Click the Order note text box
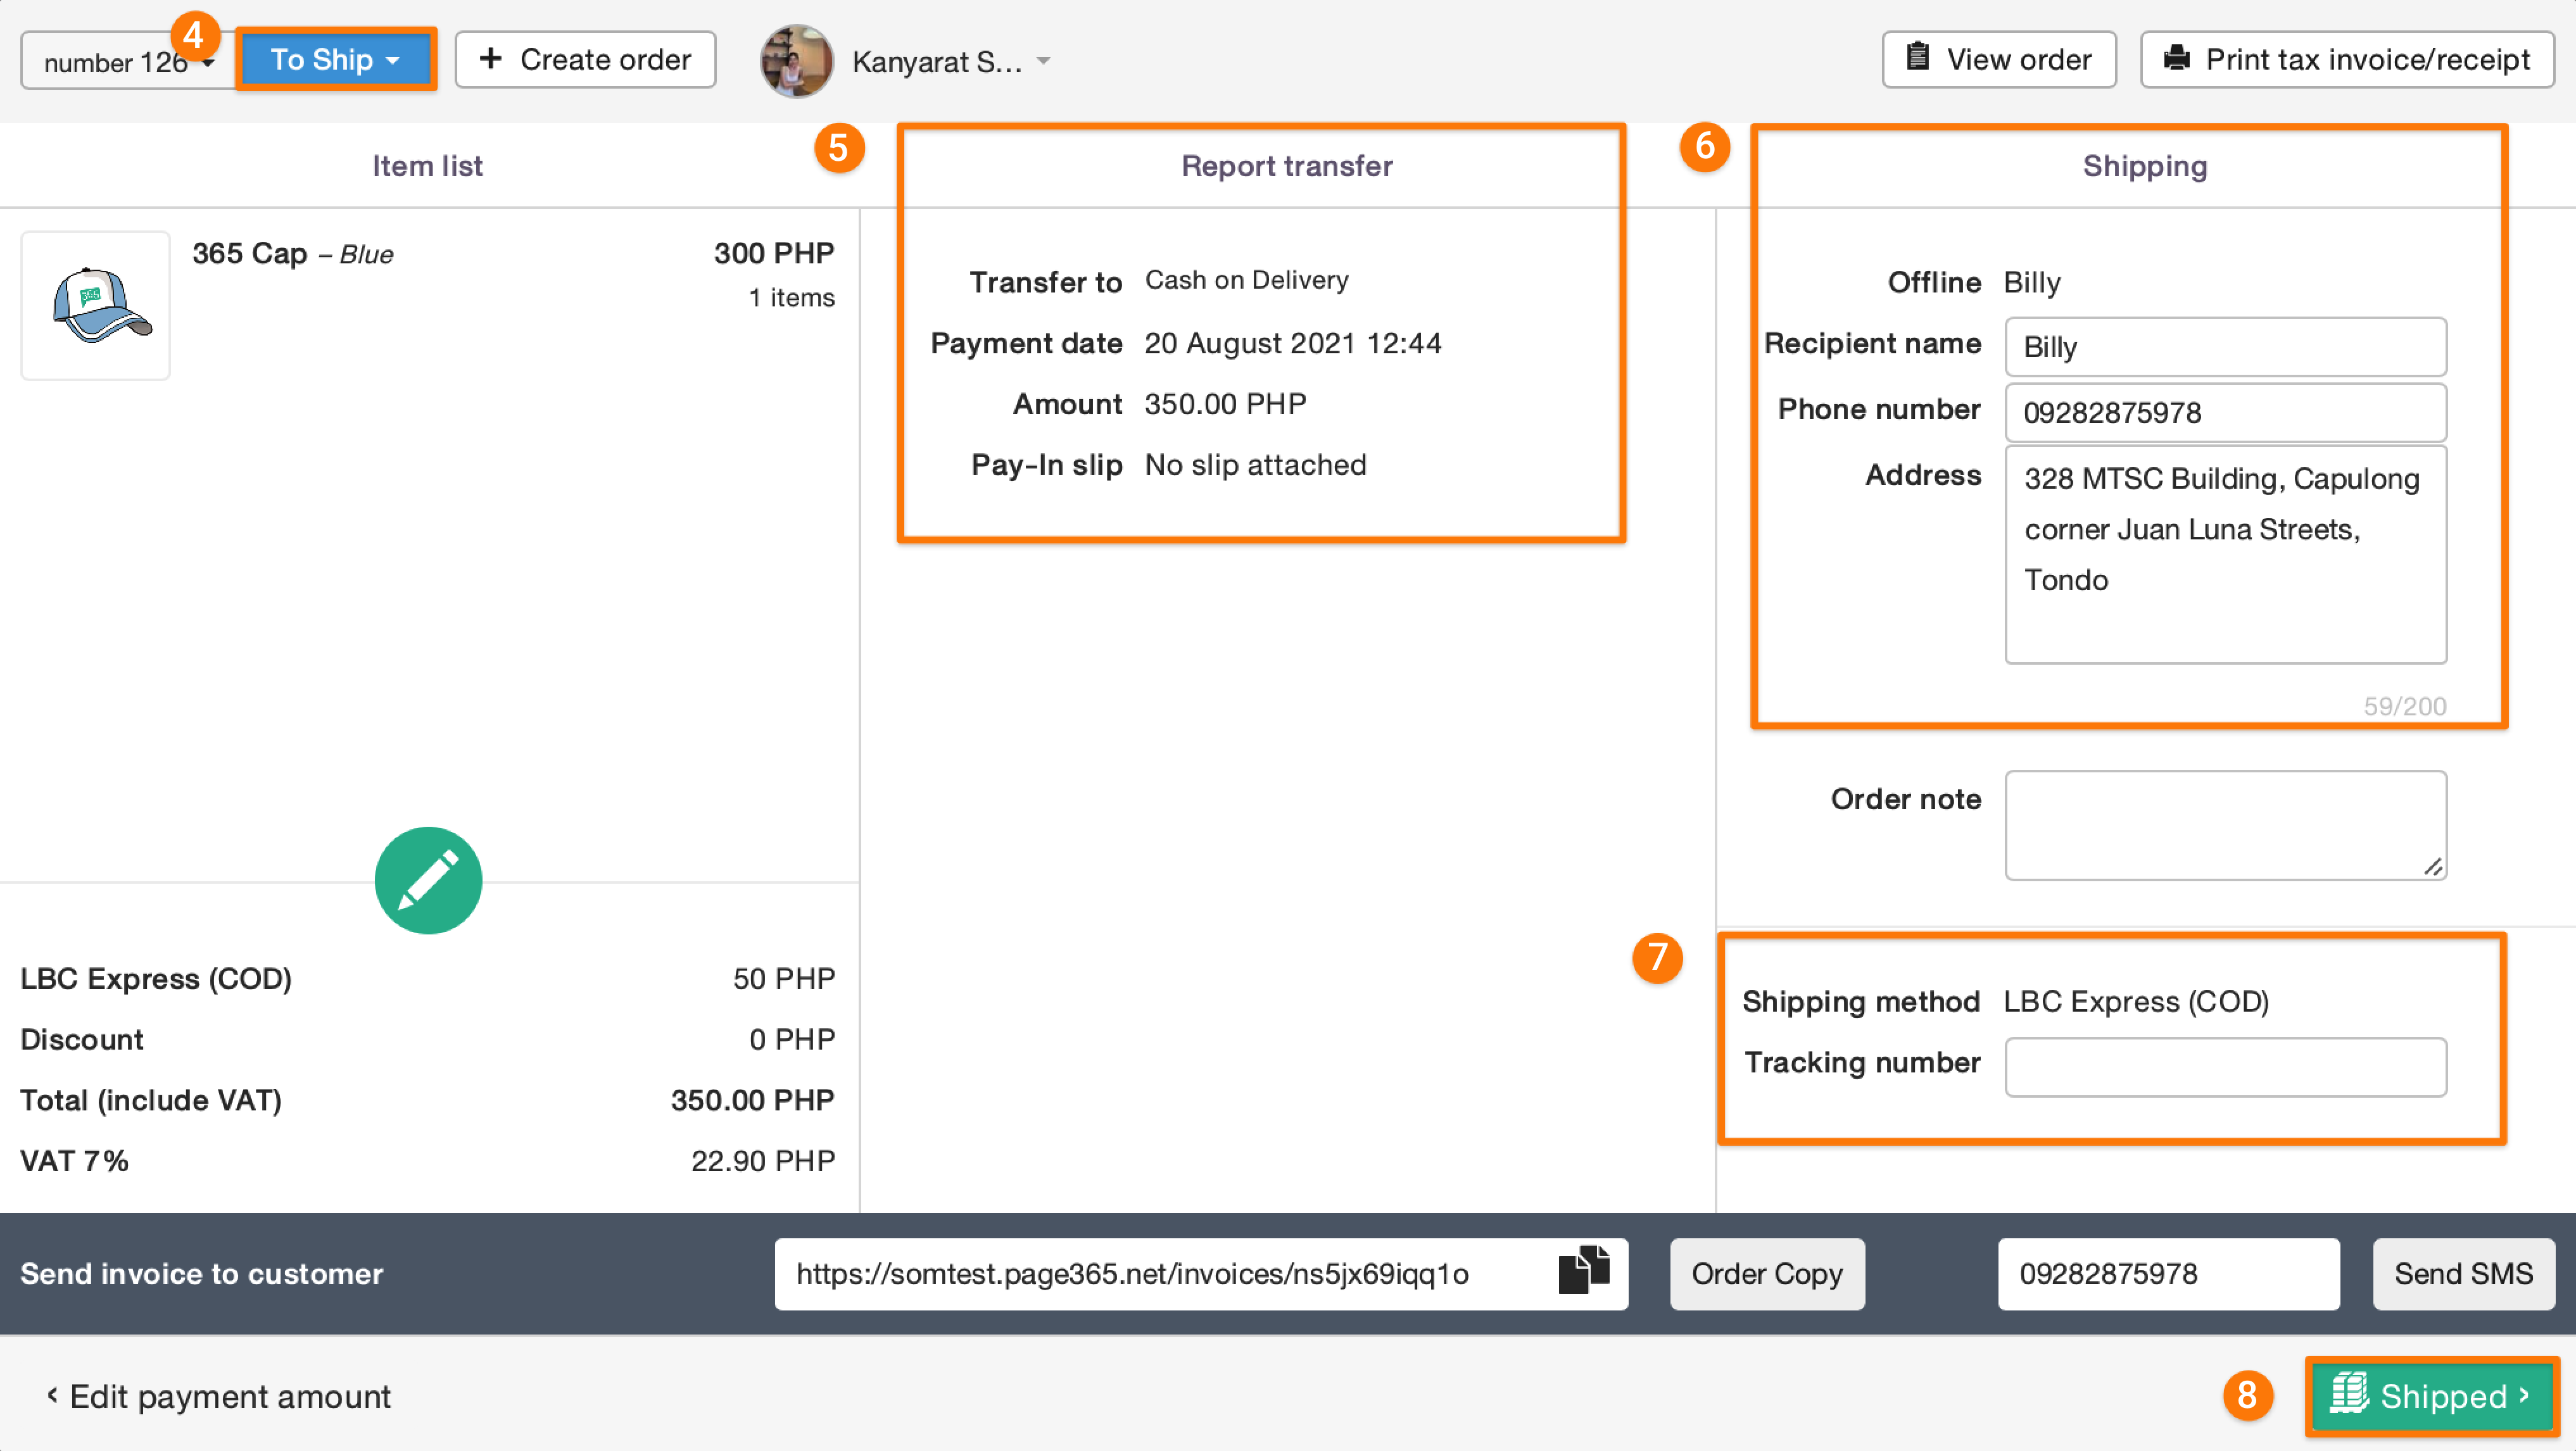Screen dimensions: 2576x1451 coord(2224,825)
